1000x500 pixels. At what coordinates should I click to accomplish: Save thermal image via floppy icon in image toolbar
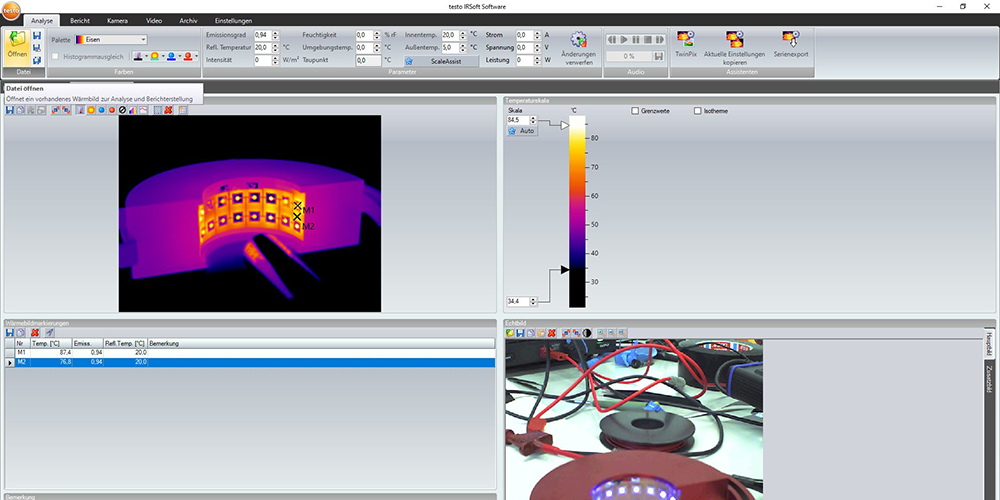click(10, 110)
